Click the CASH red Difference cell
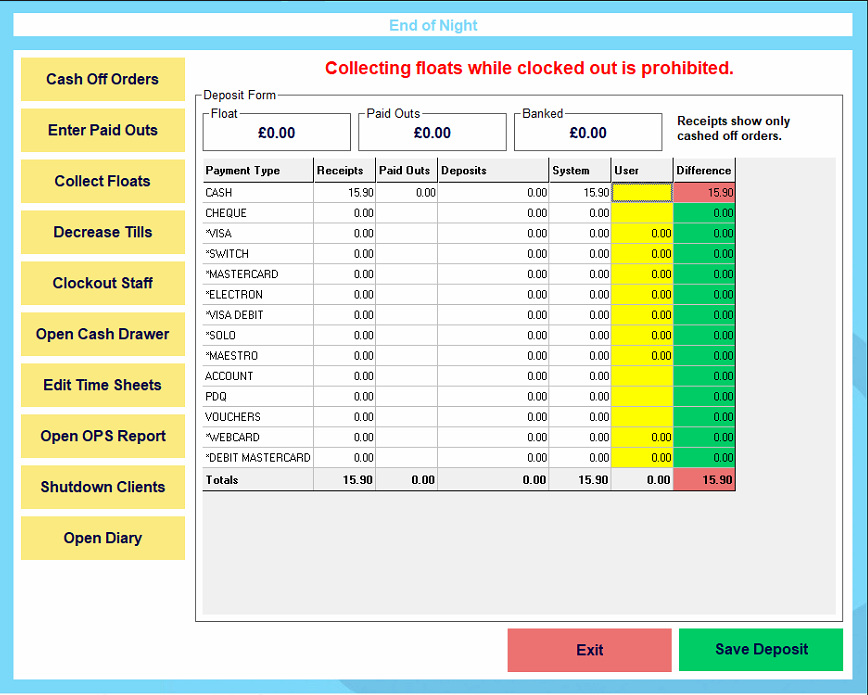 pos(704,193)
